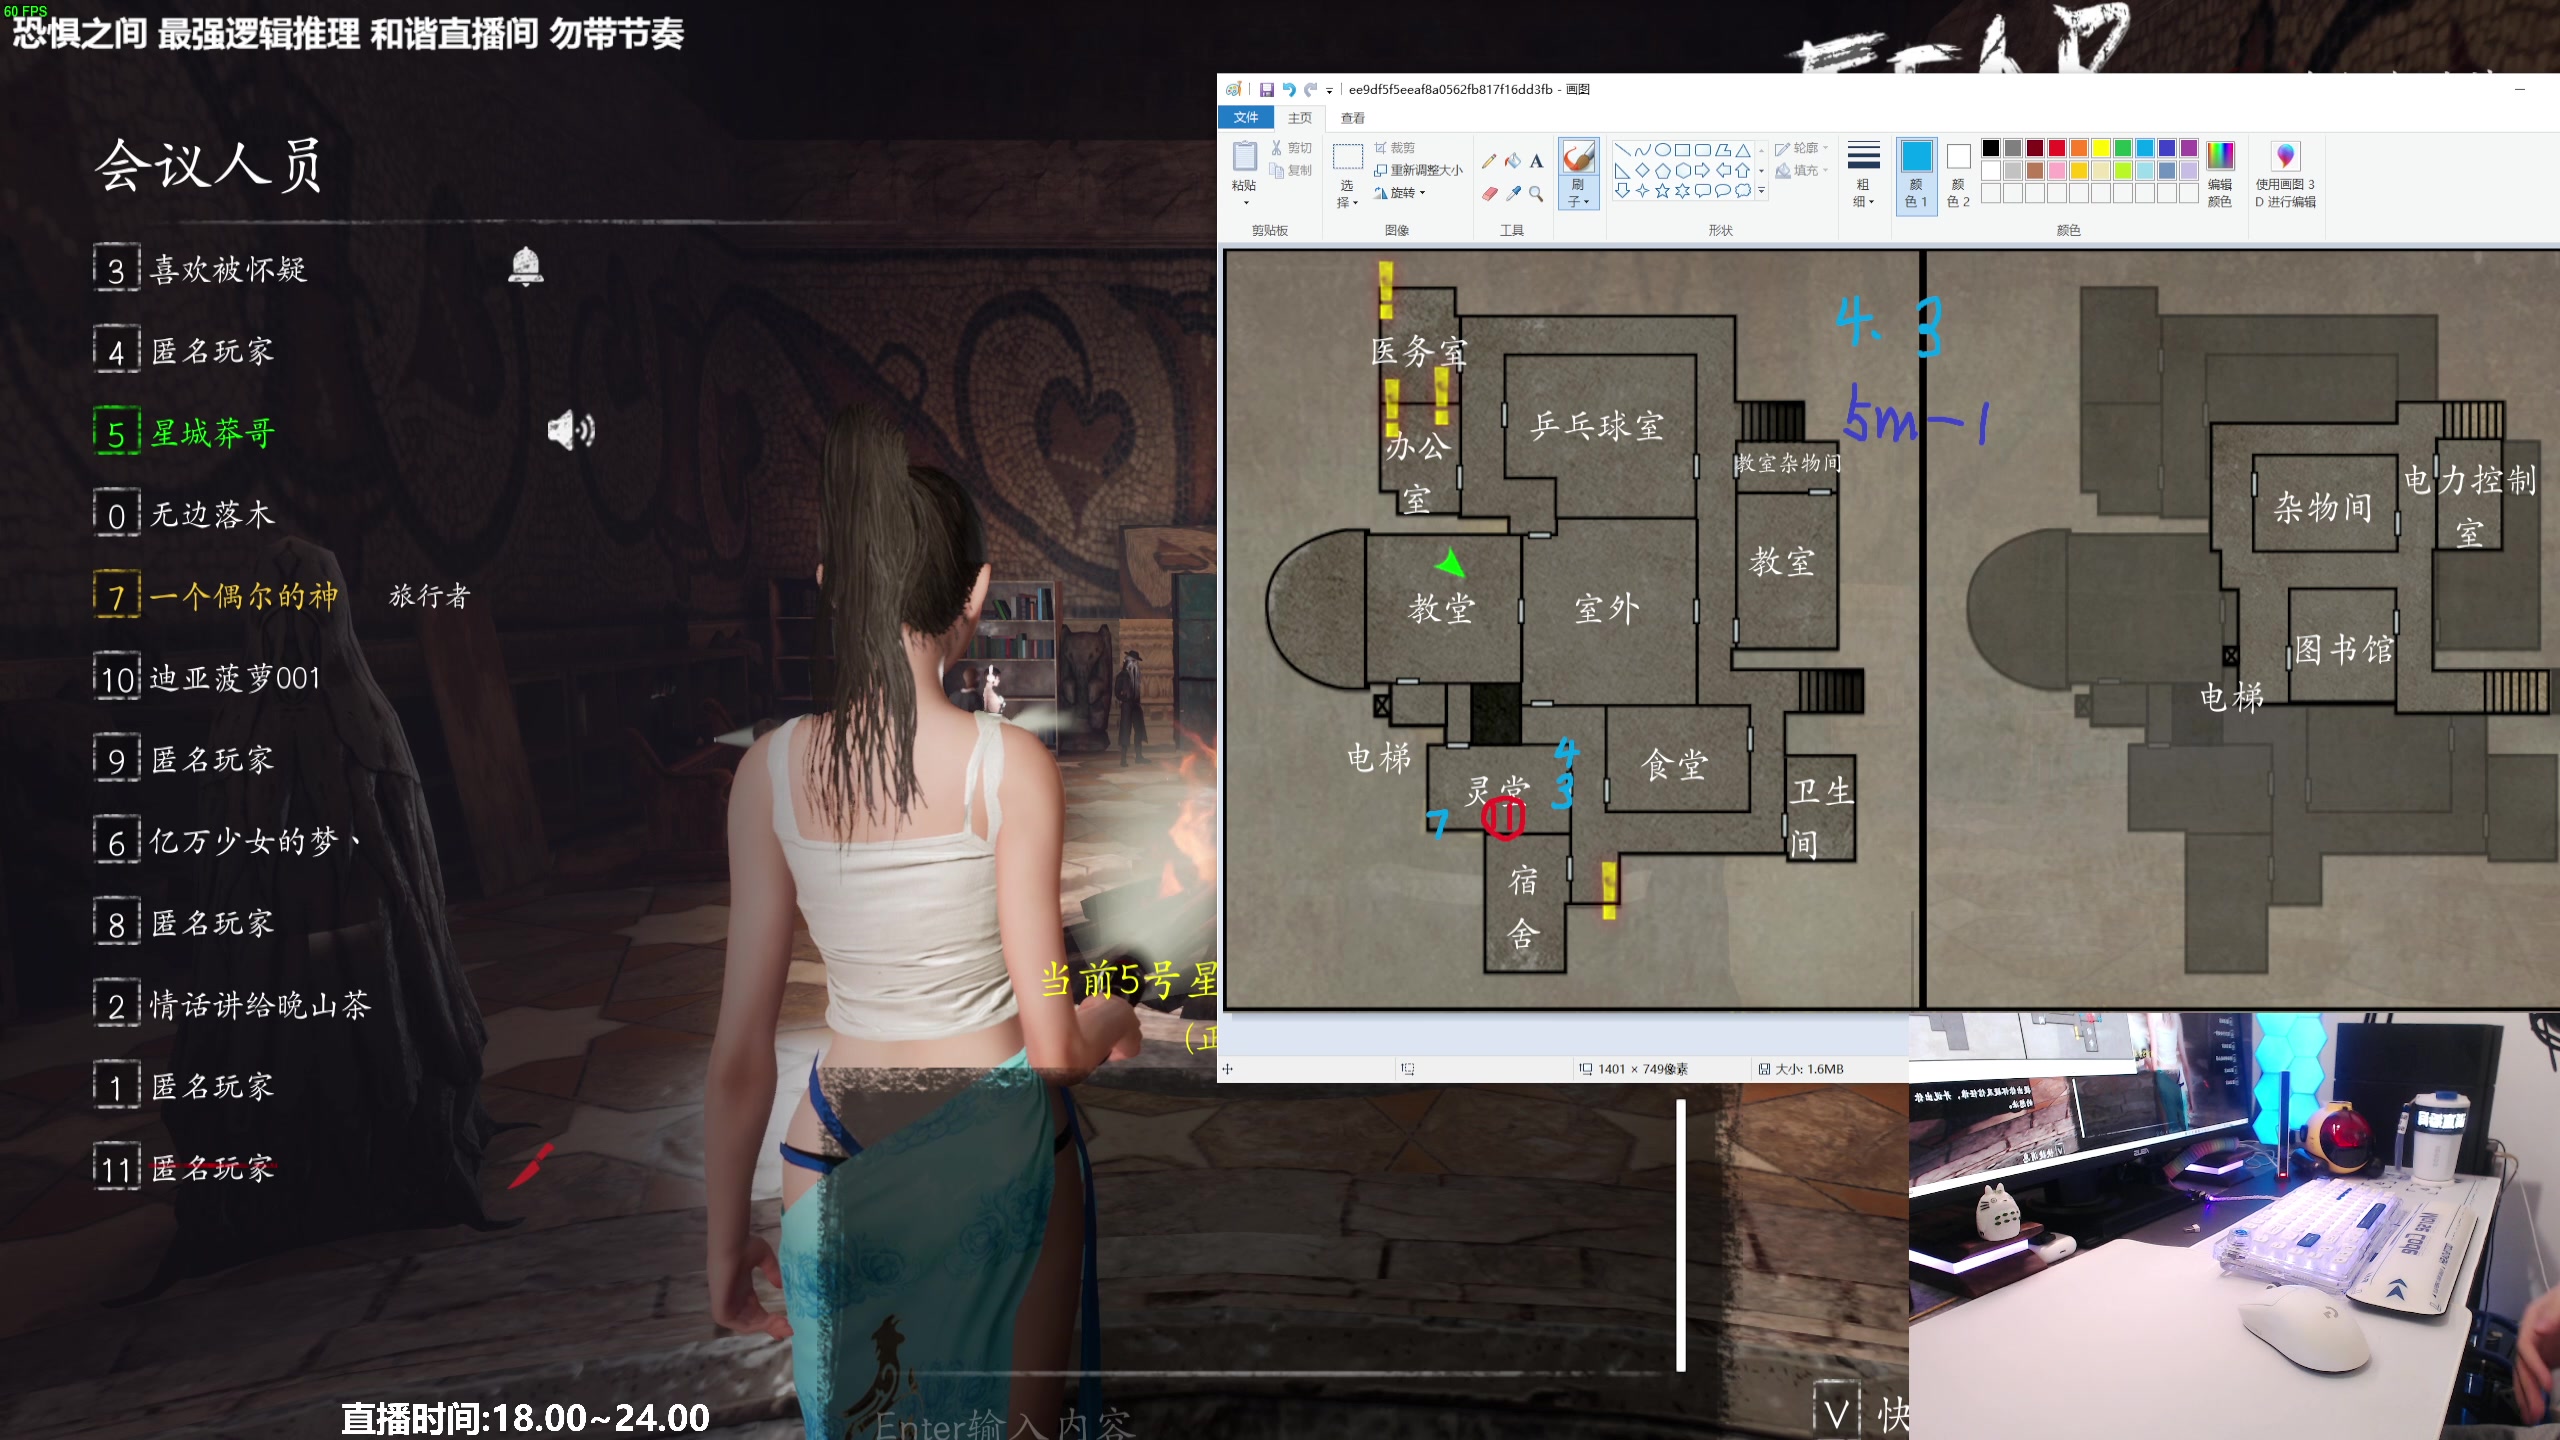
Task: Select player 10 迪亚菠萝001 in meeting list
Action: click(207, 678)
